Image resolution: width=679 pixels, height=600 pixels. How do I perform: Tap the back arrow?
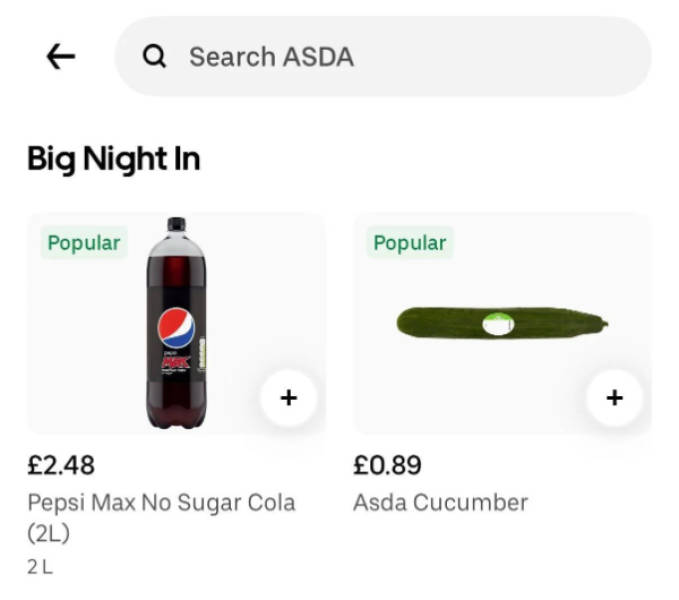coord(61,57)
